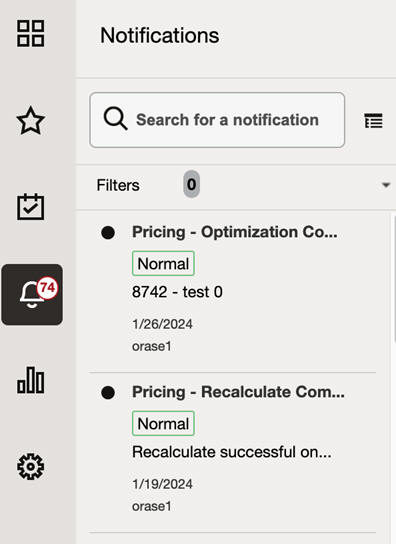Toggle unread dot on Optimization notification
This screenshot has width=396, height=544.
tap(108, 232)
